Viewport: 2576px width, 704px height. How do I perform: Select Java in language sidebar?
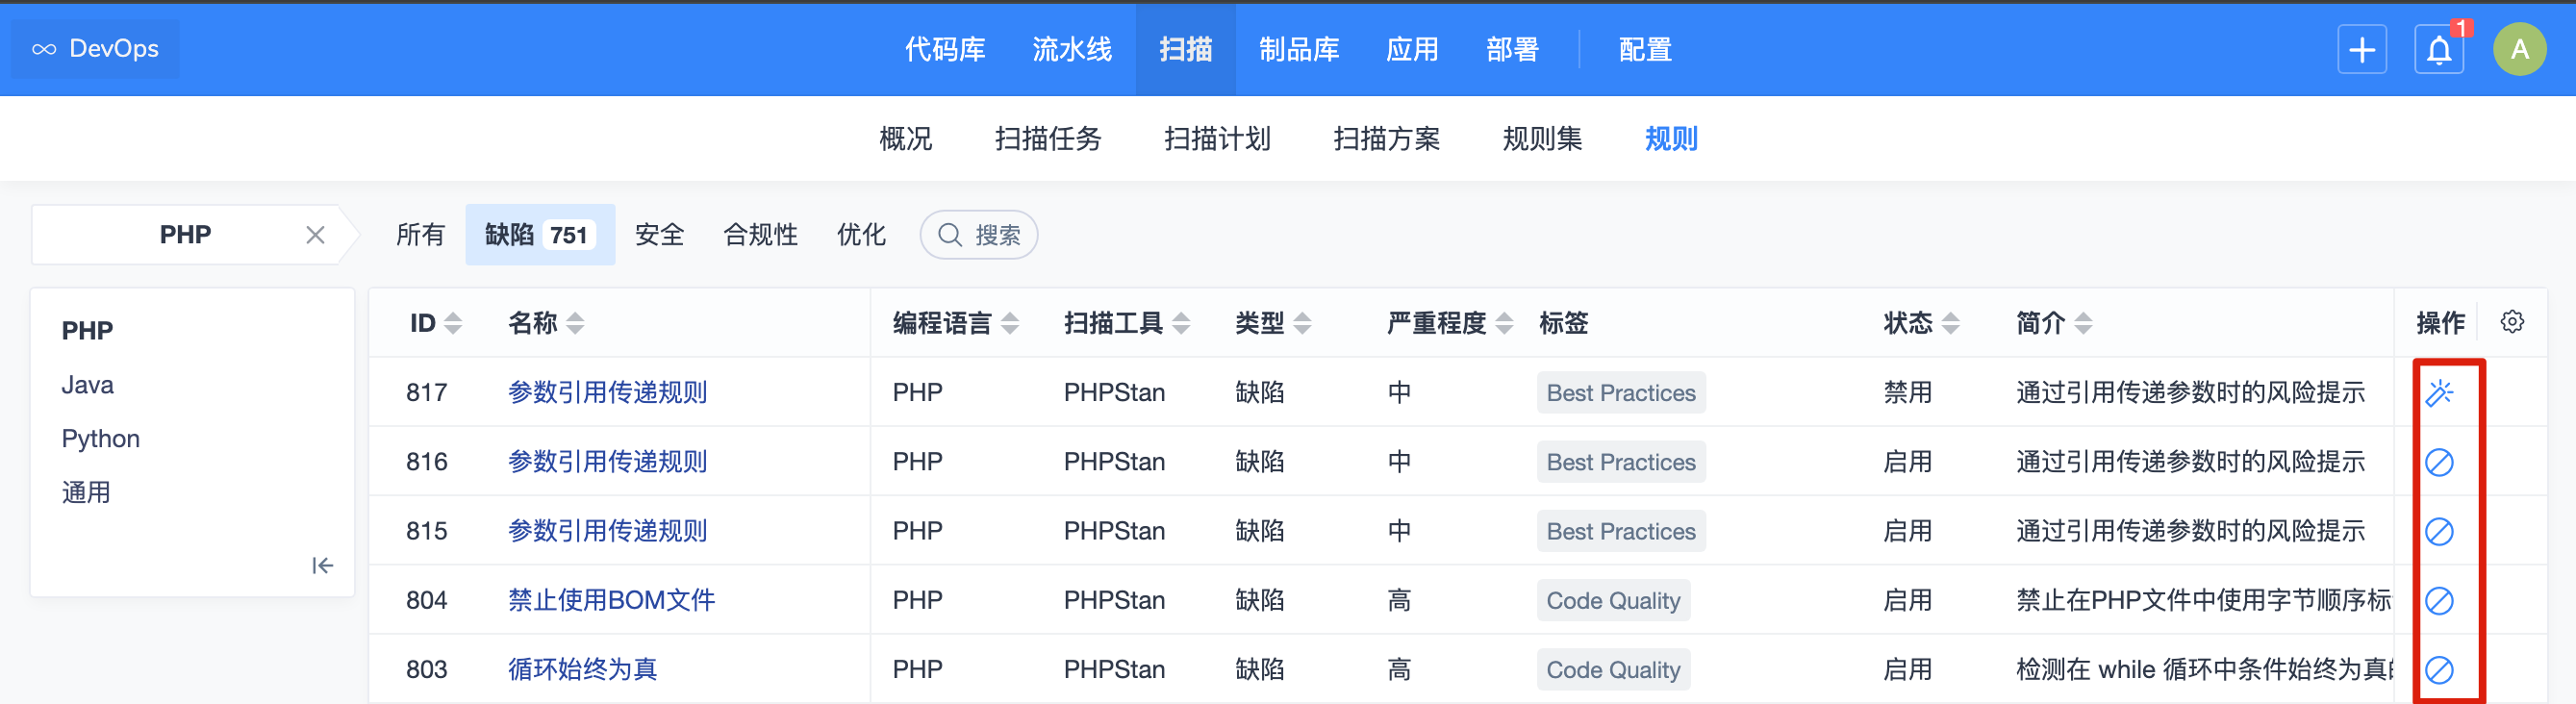tap(87, 385)
